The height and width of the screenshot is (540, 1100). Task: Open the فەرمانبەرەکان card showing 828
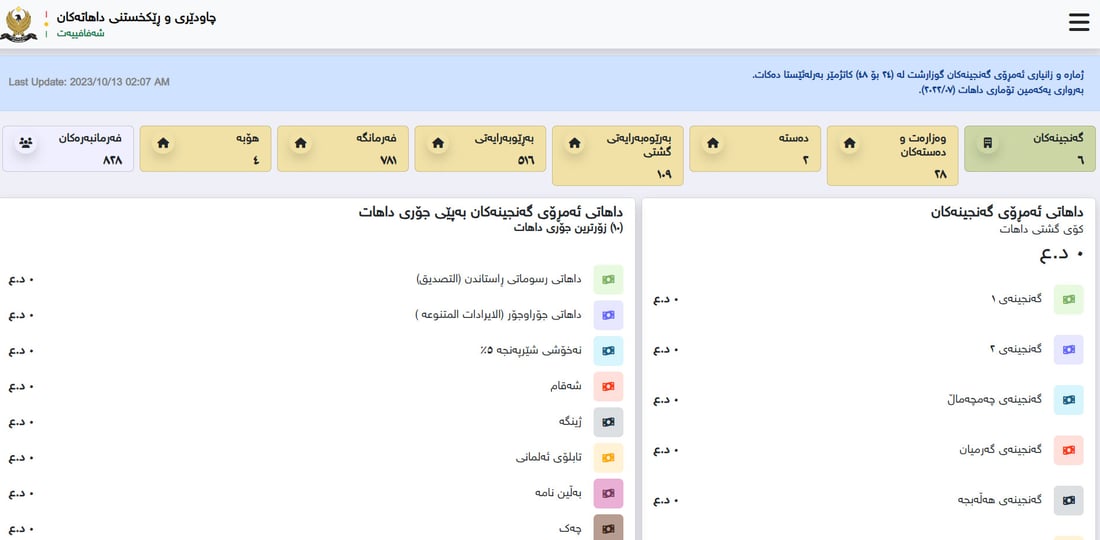(x=68, y=149)
